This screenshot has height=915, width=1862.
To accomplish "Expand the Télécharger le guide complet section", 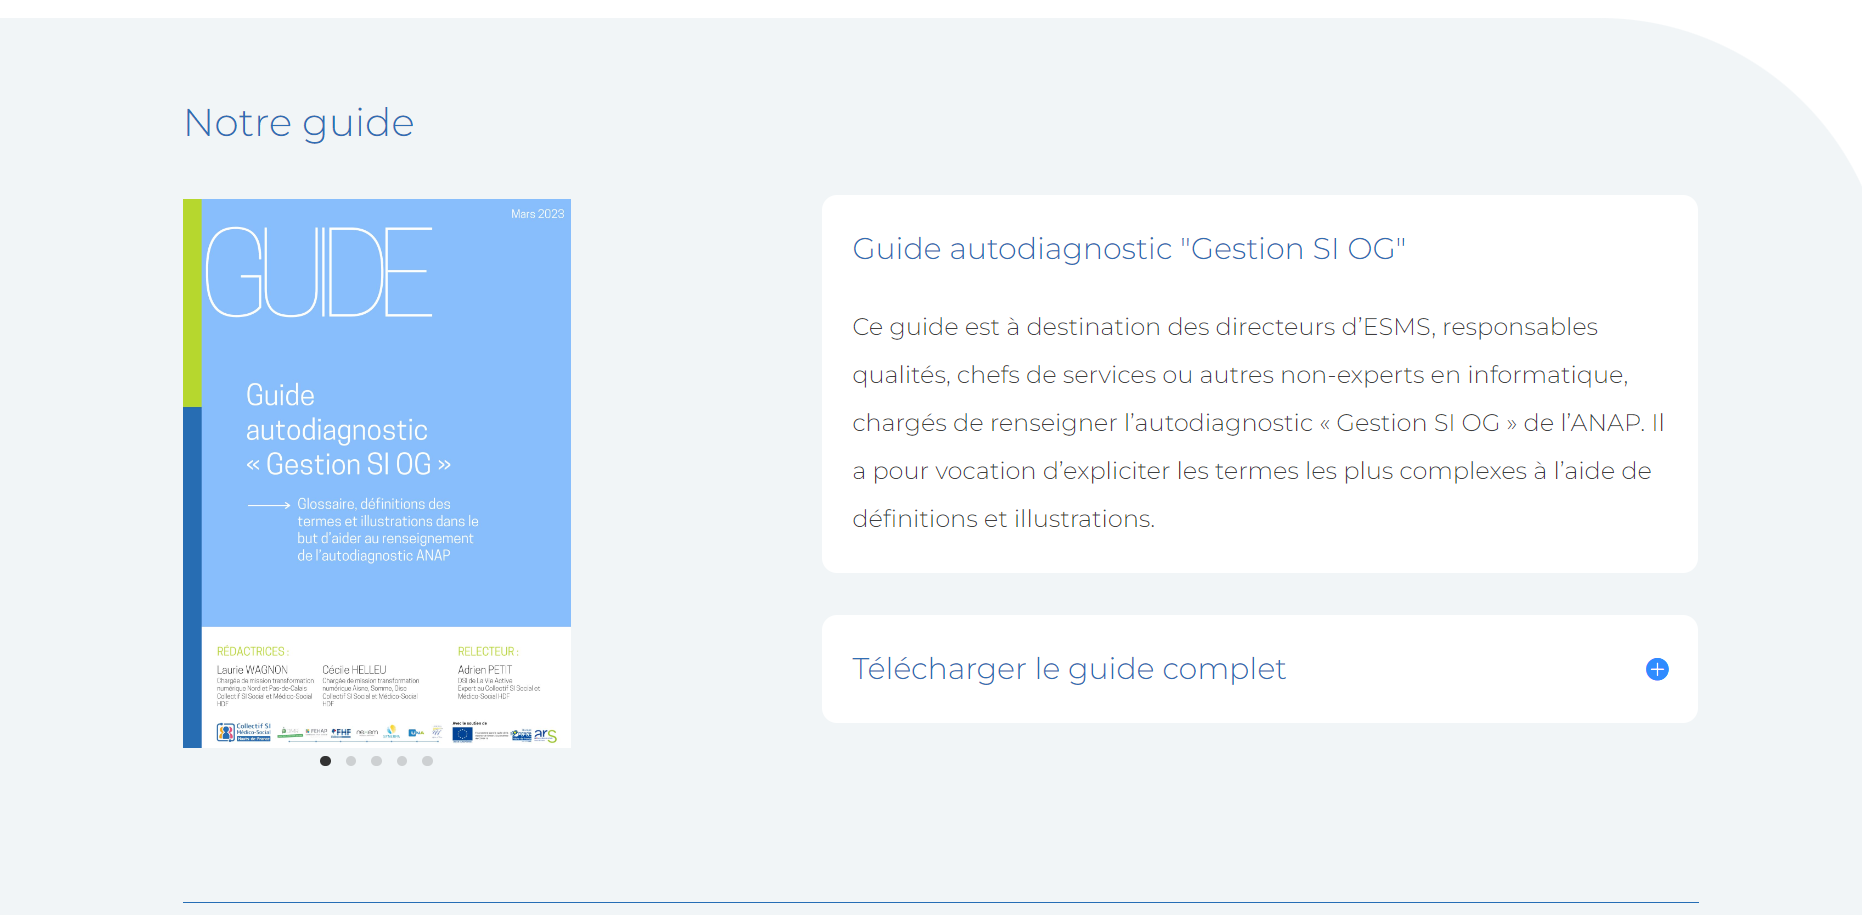I will pos(1259,669).
